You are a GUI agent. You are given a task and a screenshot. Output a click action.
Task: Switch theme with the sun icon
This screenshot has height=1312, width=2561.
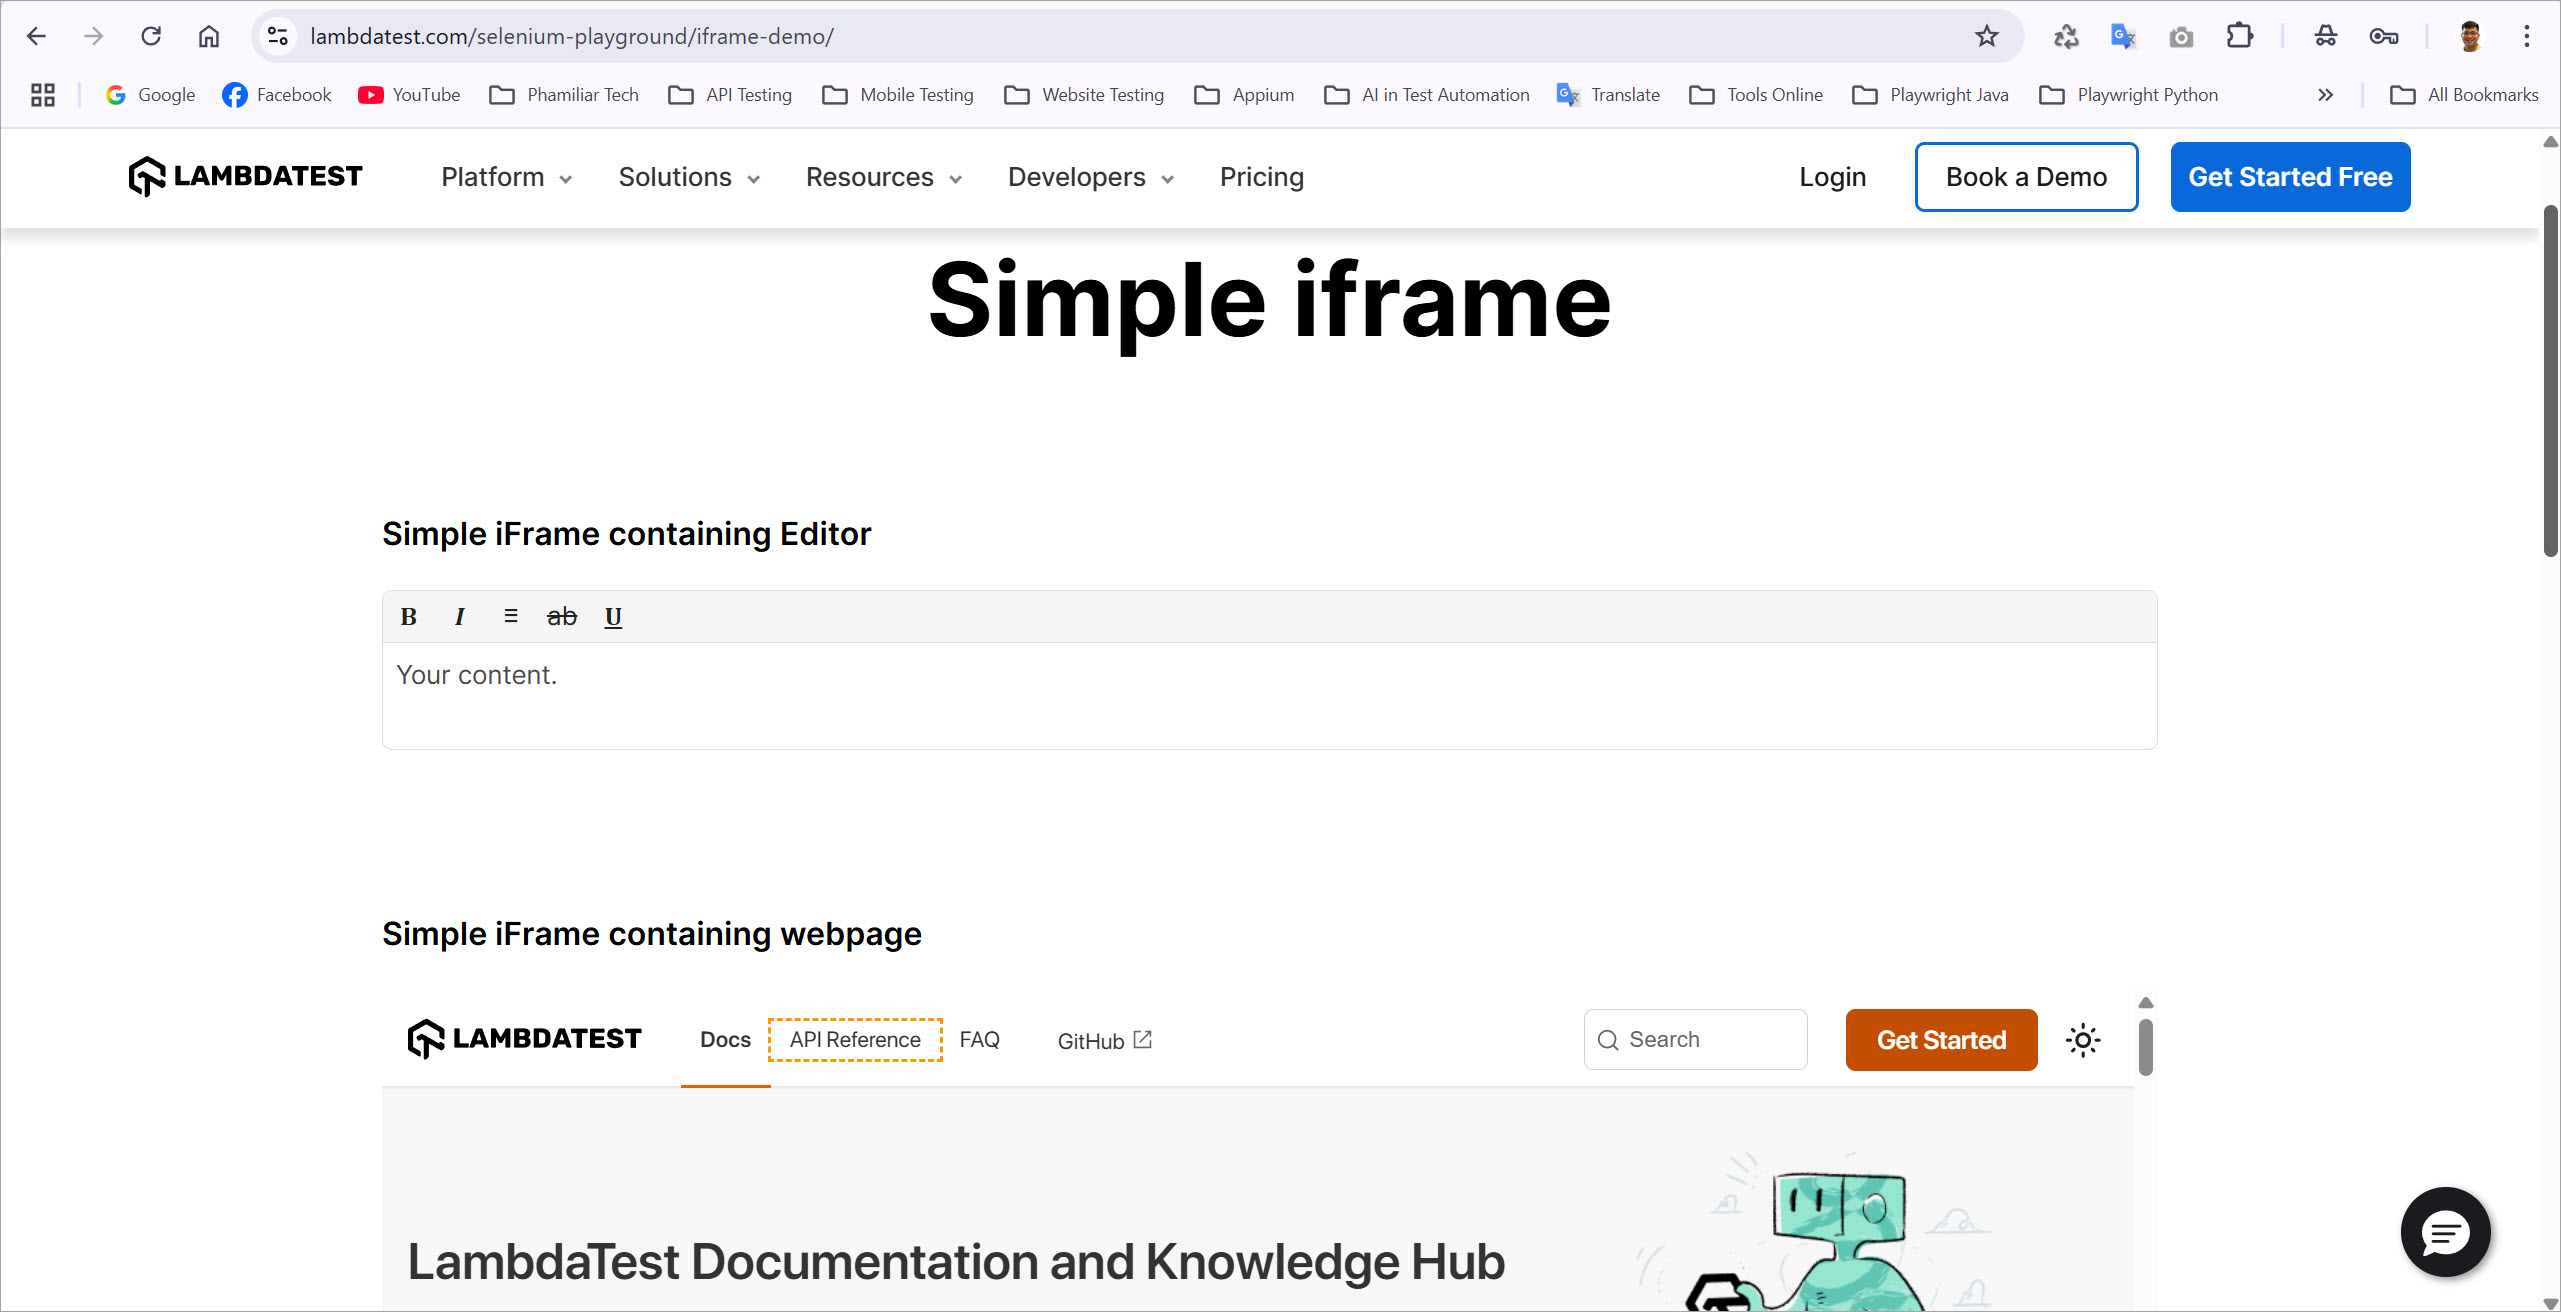2083,1040
